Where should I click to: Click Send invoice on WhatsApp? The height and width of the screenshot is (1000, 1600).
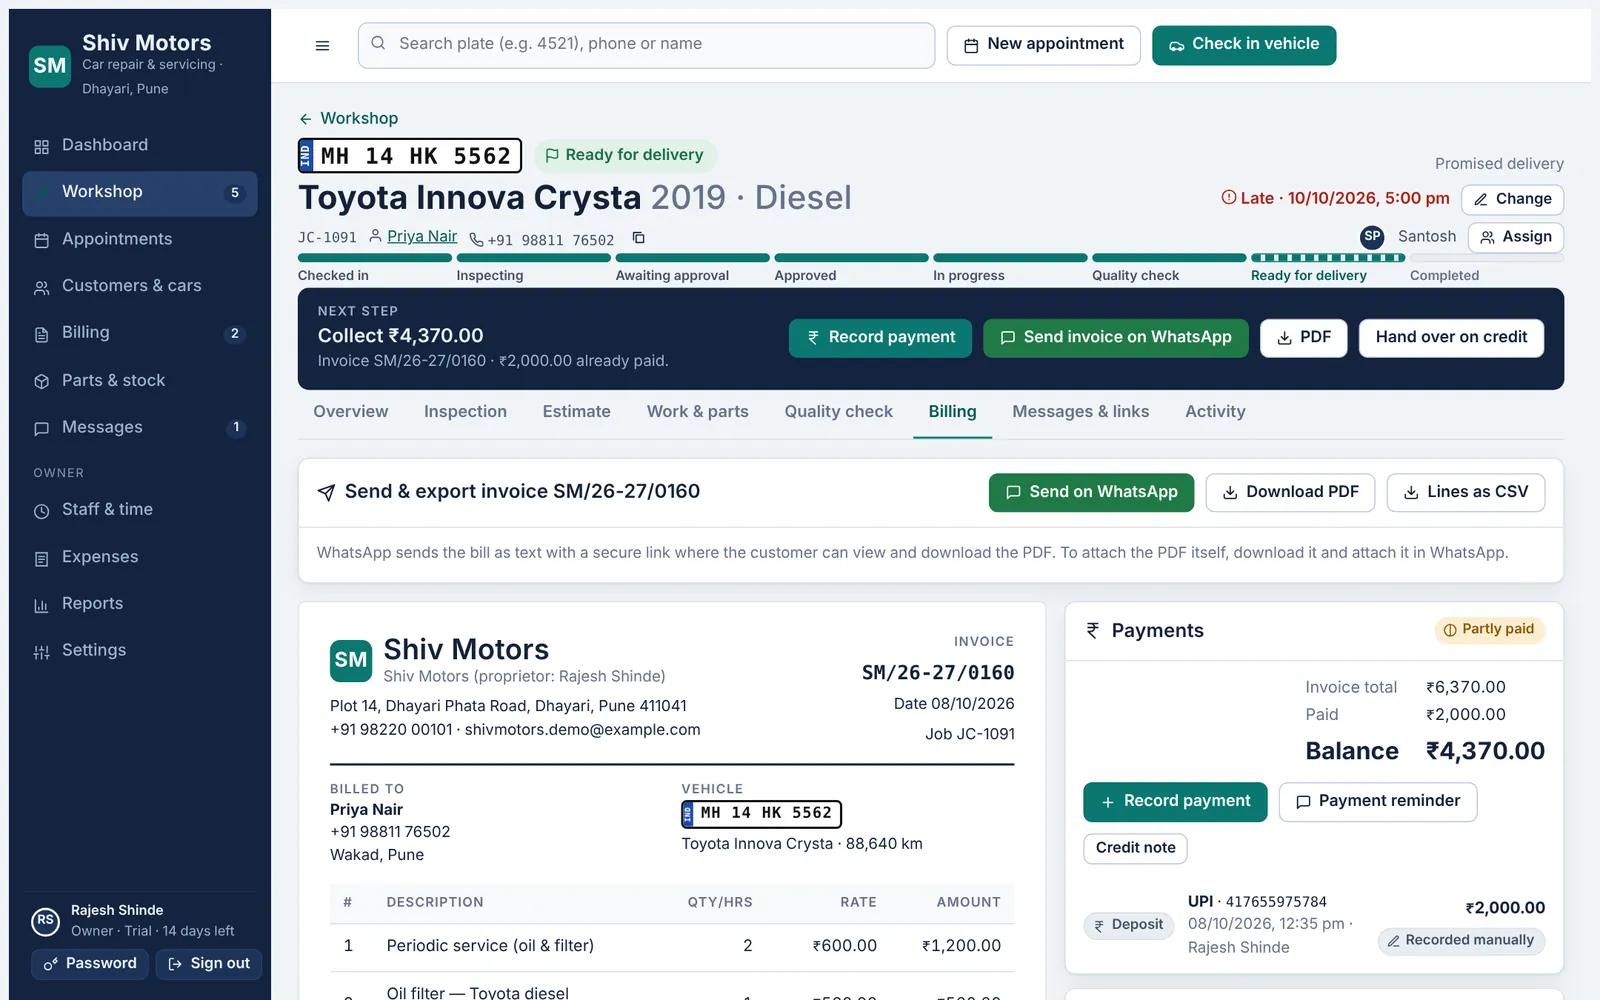1115,338
